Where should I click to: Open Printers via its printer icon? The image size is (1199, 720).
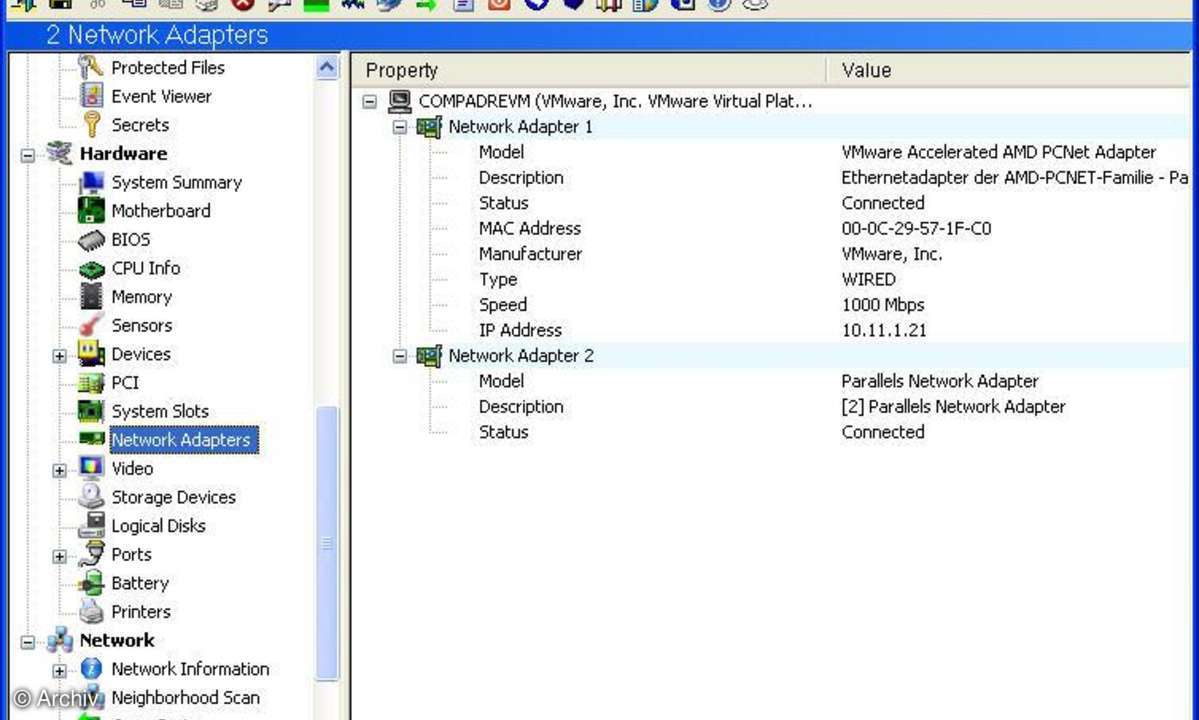(91, 611)
